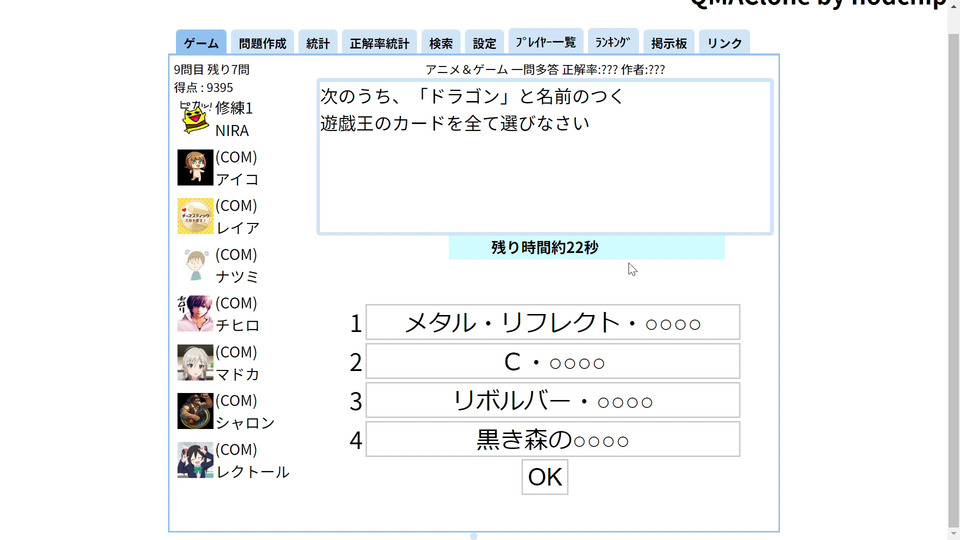Click the player name シャロン
Viewport: 960px width, 540px height.
(x=245, y=423)
